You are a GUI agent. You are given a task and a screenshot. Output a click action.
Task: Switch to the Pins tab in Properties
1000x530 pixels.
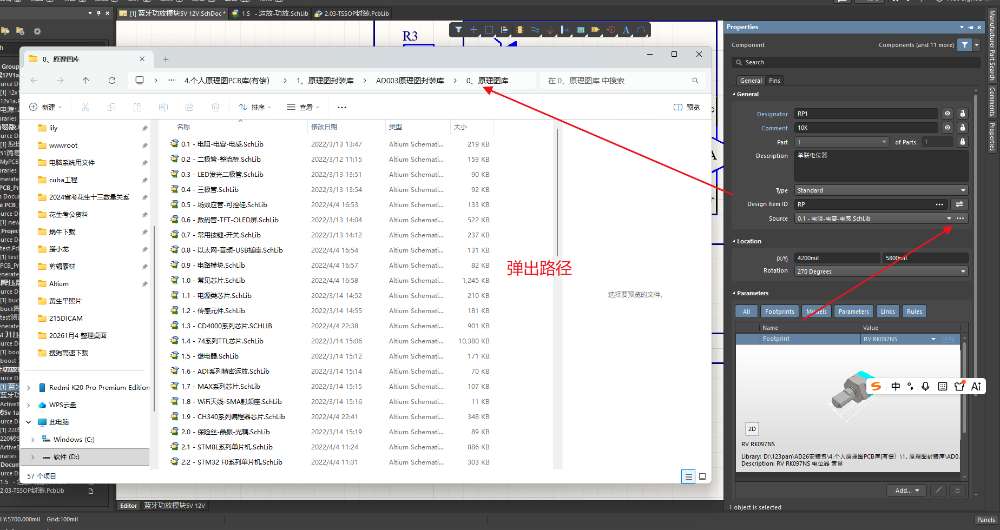coord(774,80)
